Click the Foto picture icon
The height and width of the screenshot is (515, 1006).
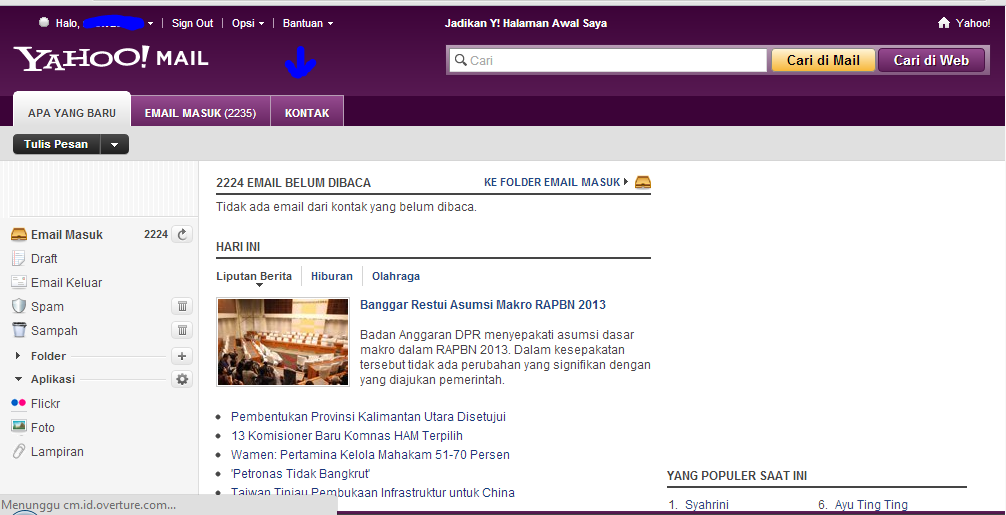point(19,426)
